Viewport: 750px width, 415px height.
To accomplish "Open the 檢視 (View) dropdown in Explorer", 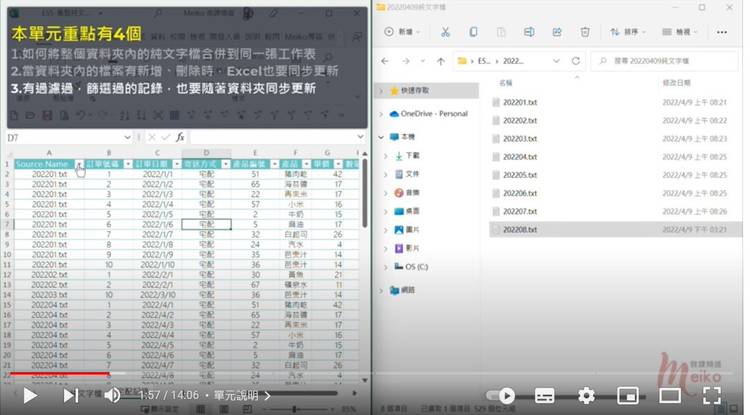I will 679,32.
